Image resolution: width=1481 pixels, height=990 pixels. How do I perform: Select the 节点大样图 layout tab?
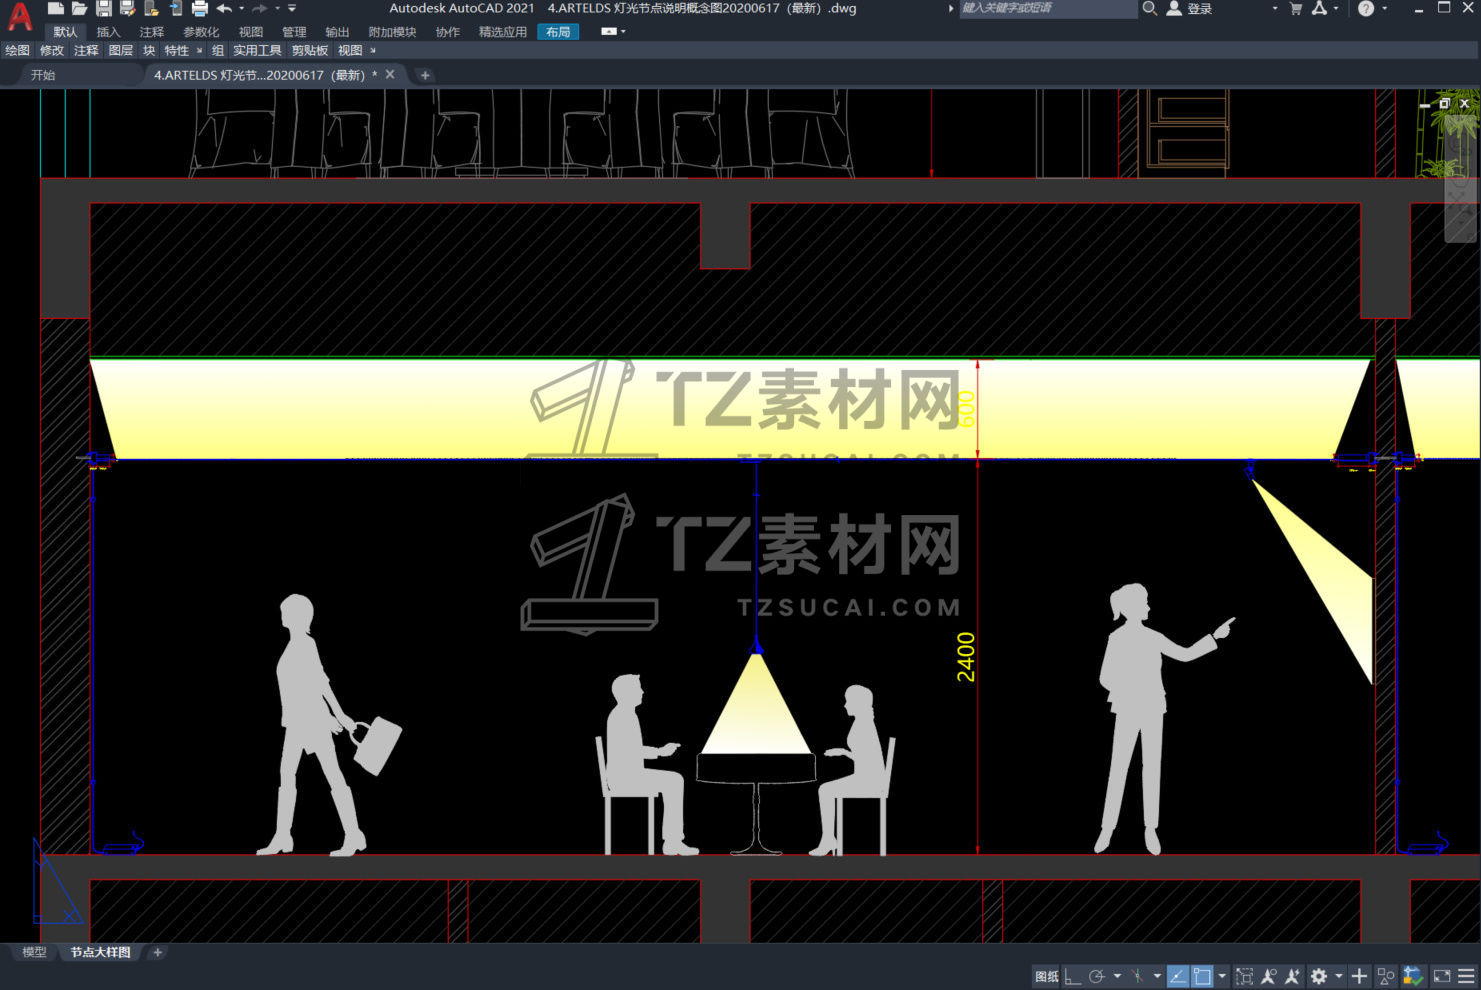(100, 952)
